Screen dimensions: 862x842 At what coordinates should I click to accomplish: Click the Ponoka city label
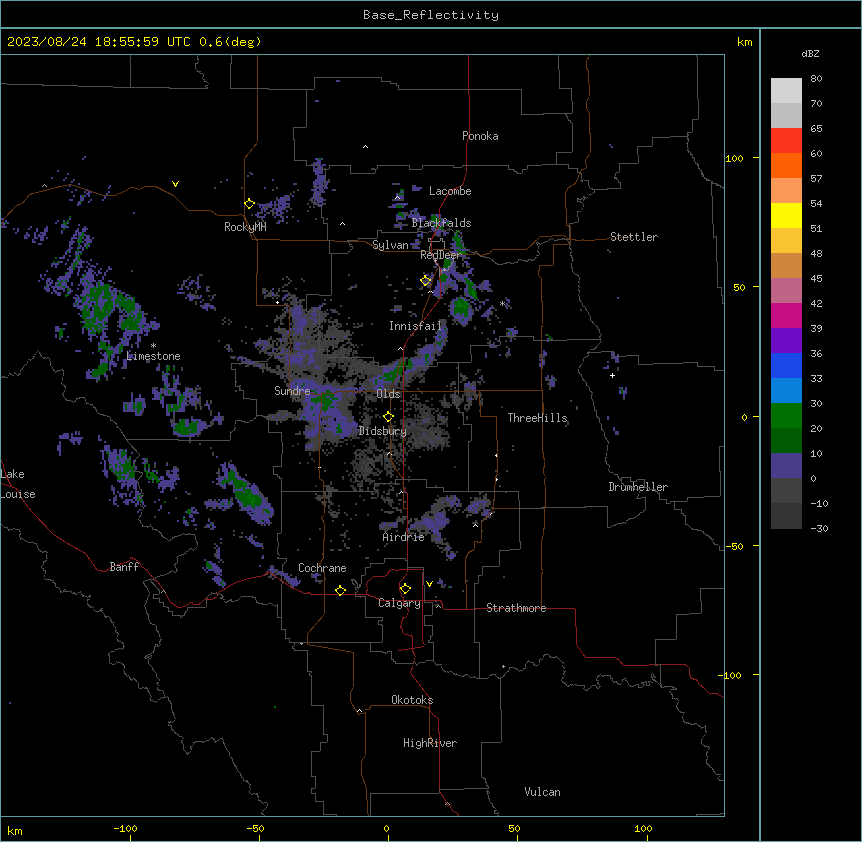(x=480, y=136)
